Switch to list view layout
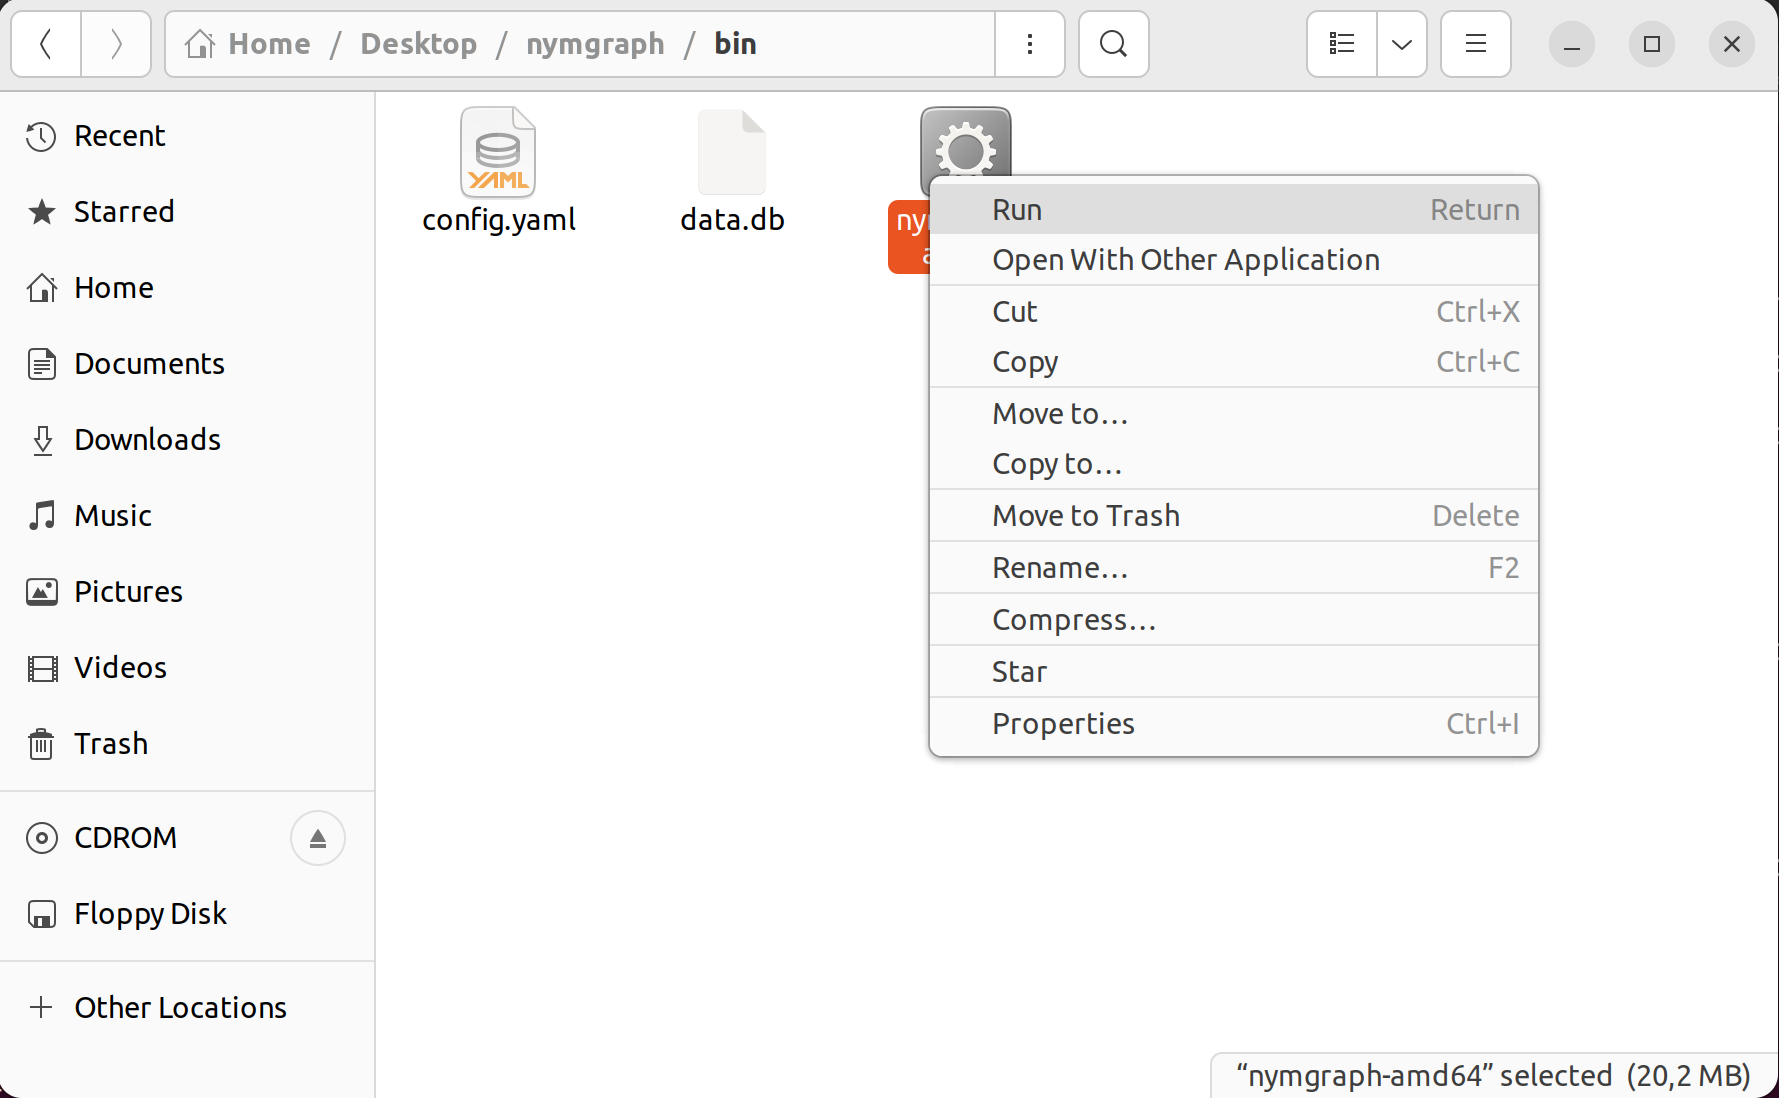The image size is (1779, 1098). click(x=1340, y=44)
